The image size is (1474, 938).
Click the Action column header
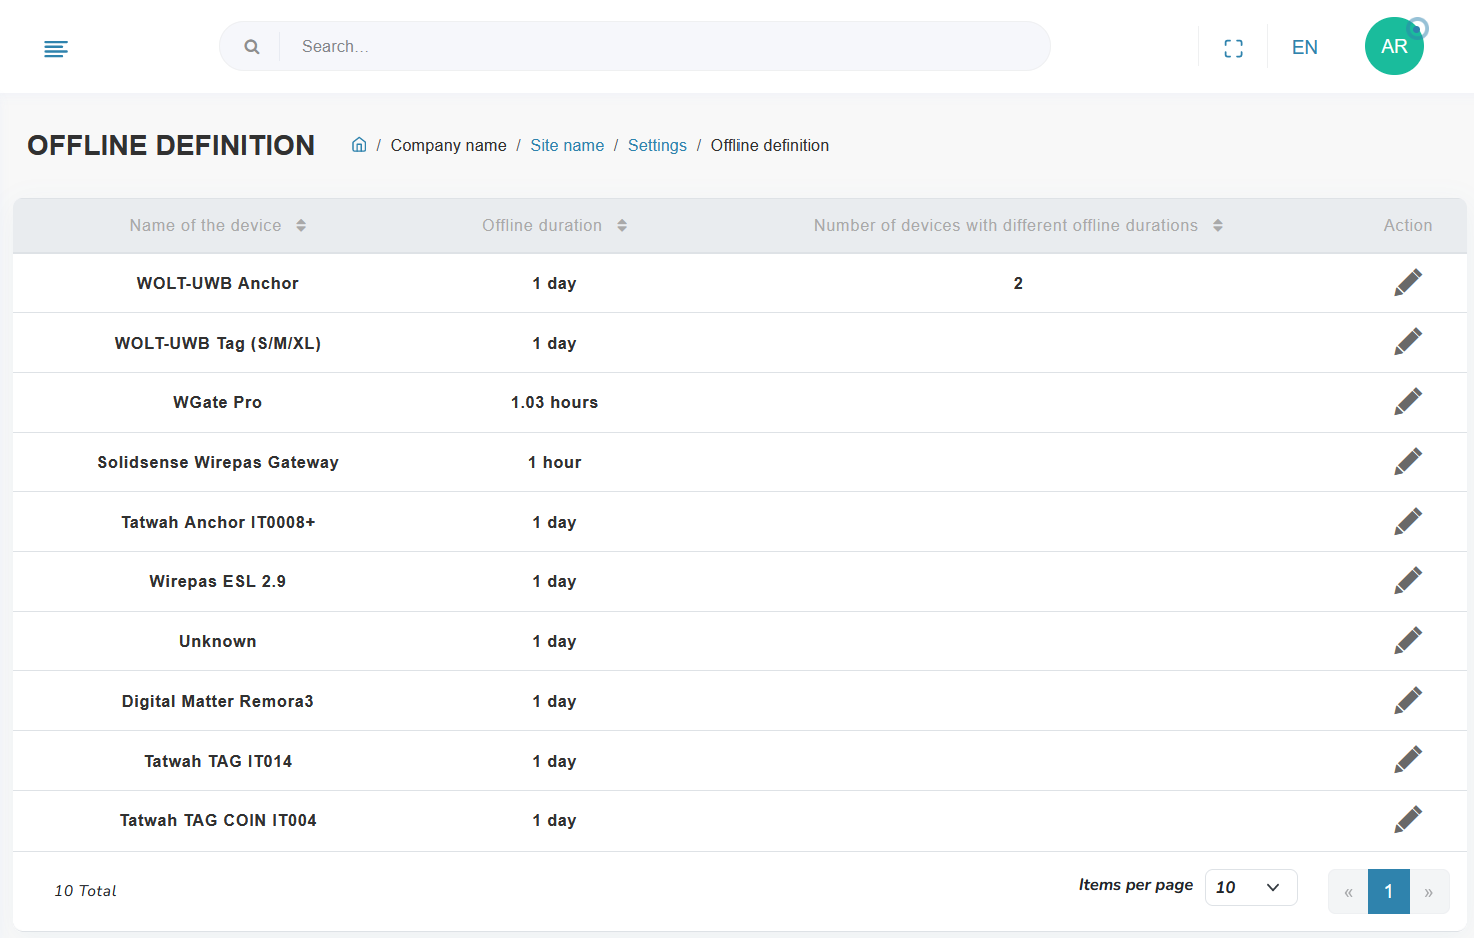[x=1408, y=226]
